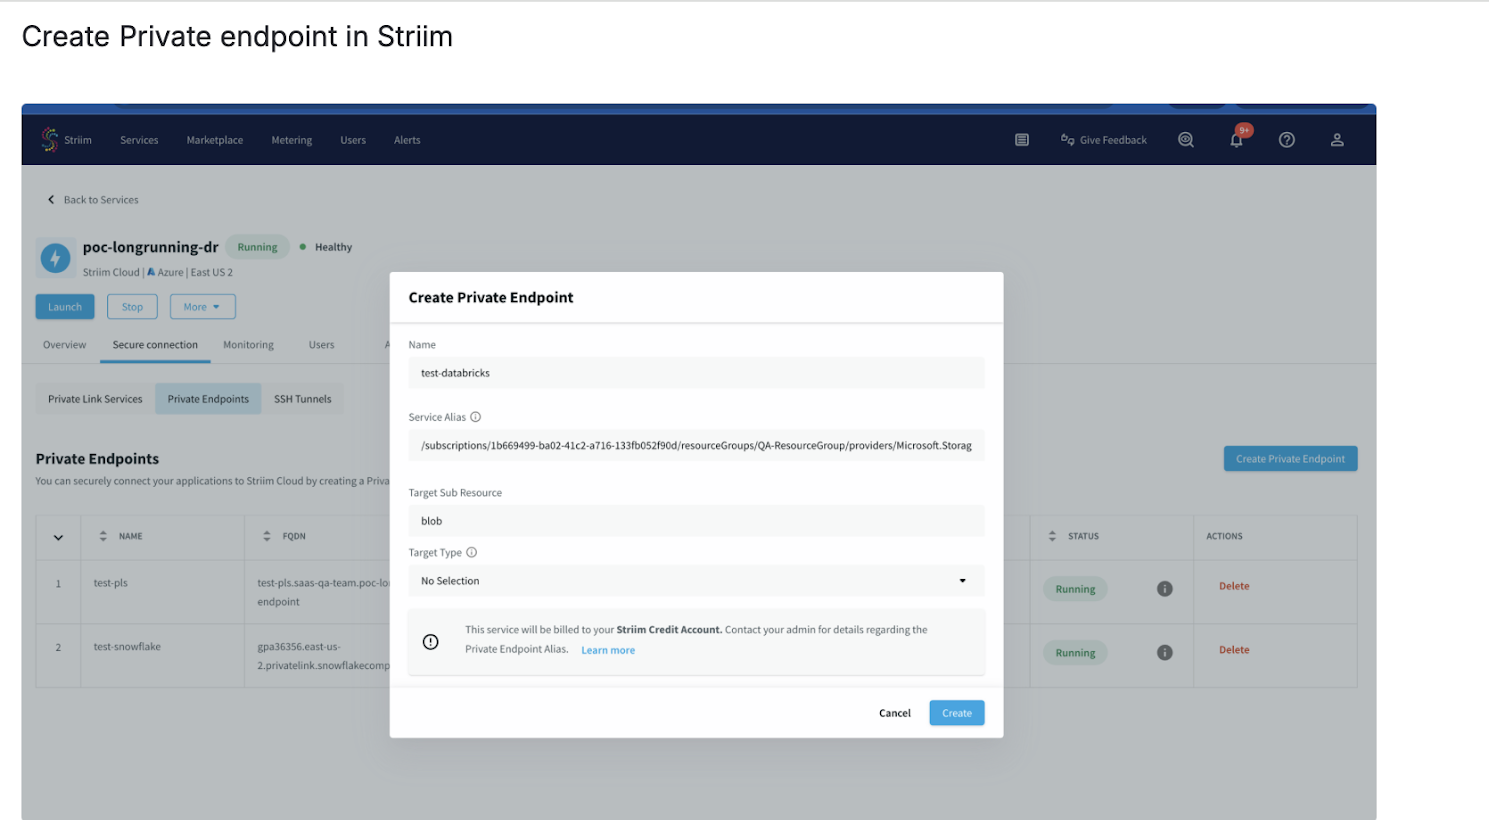Viewport: 1489px width, 820px height.
Task: Switch to the Monitoring tab
Action: coord(248,344)
